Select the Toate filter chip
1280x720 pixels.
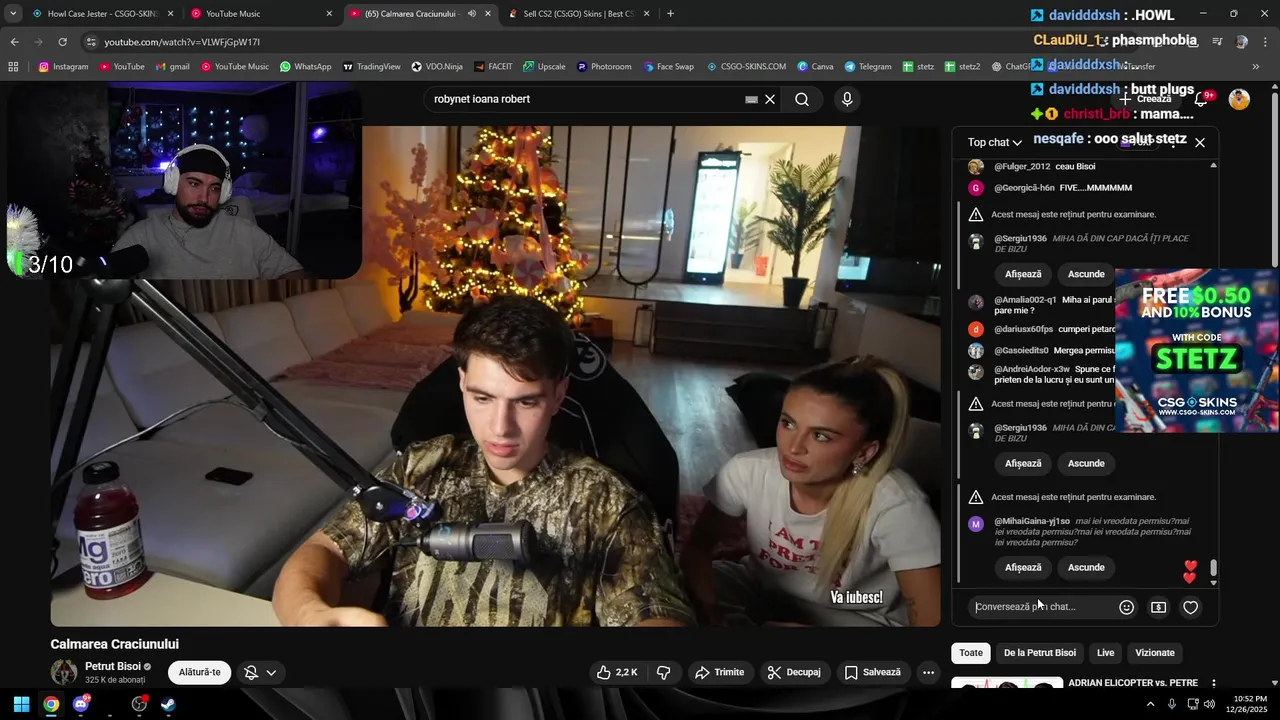point(971,653)
